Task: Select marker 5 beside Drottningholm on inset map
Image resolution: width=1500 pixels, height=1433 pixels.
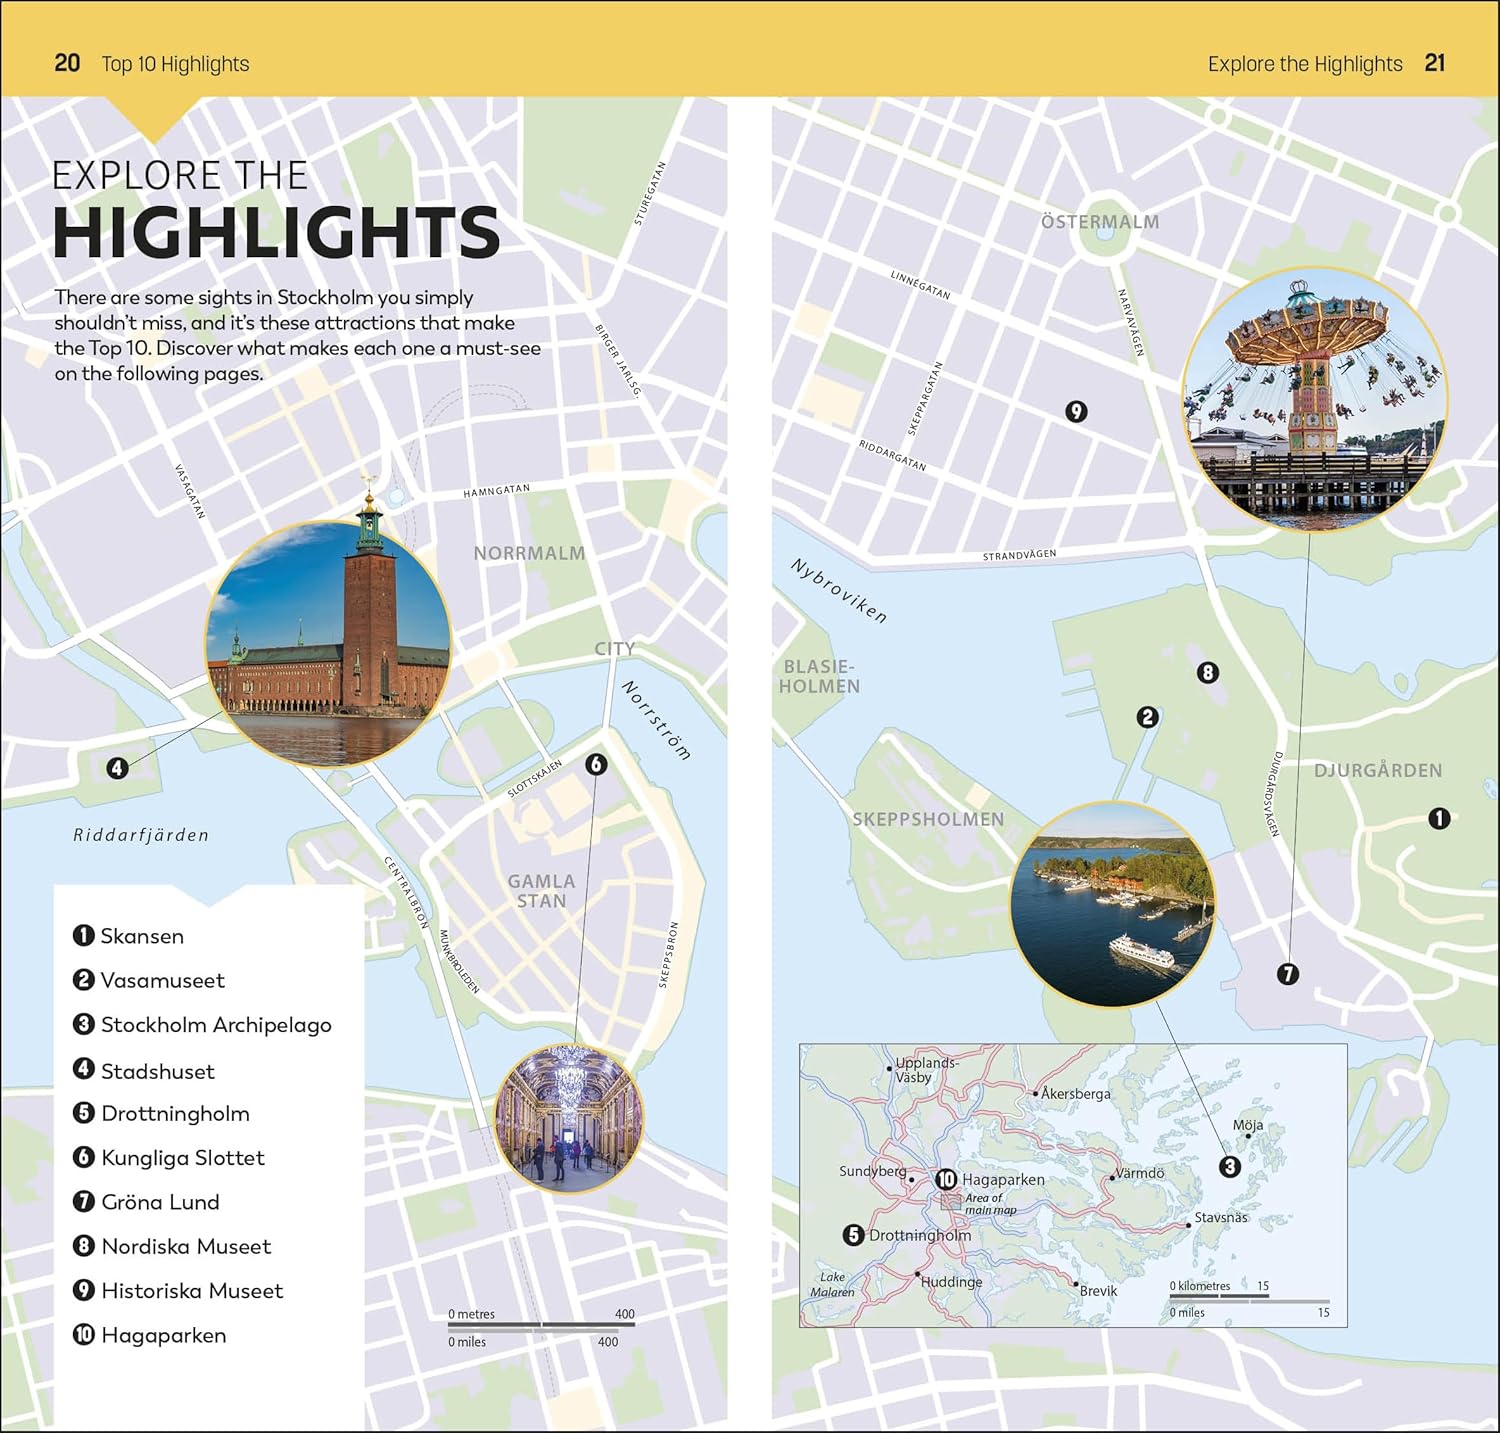Action: click(x=853, y=1235)
